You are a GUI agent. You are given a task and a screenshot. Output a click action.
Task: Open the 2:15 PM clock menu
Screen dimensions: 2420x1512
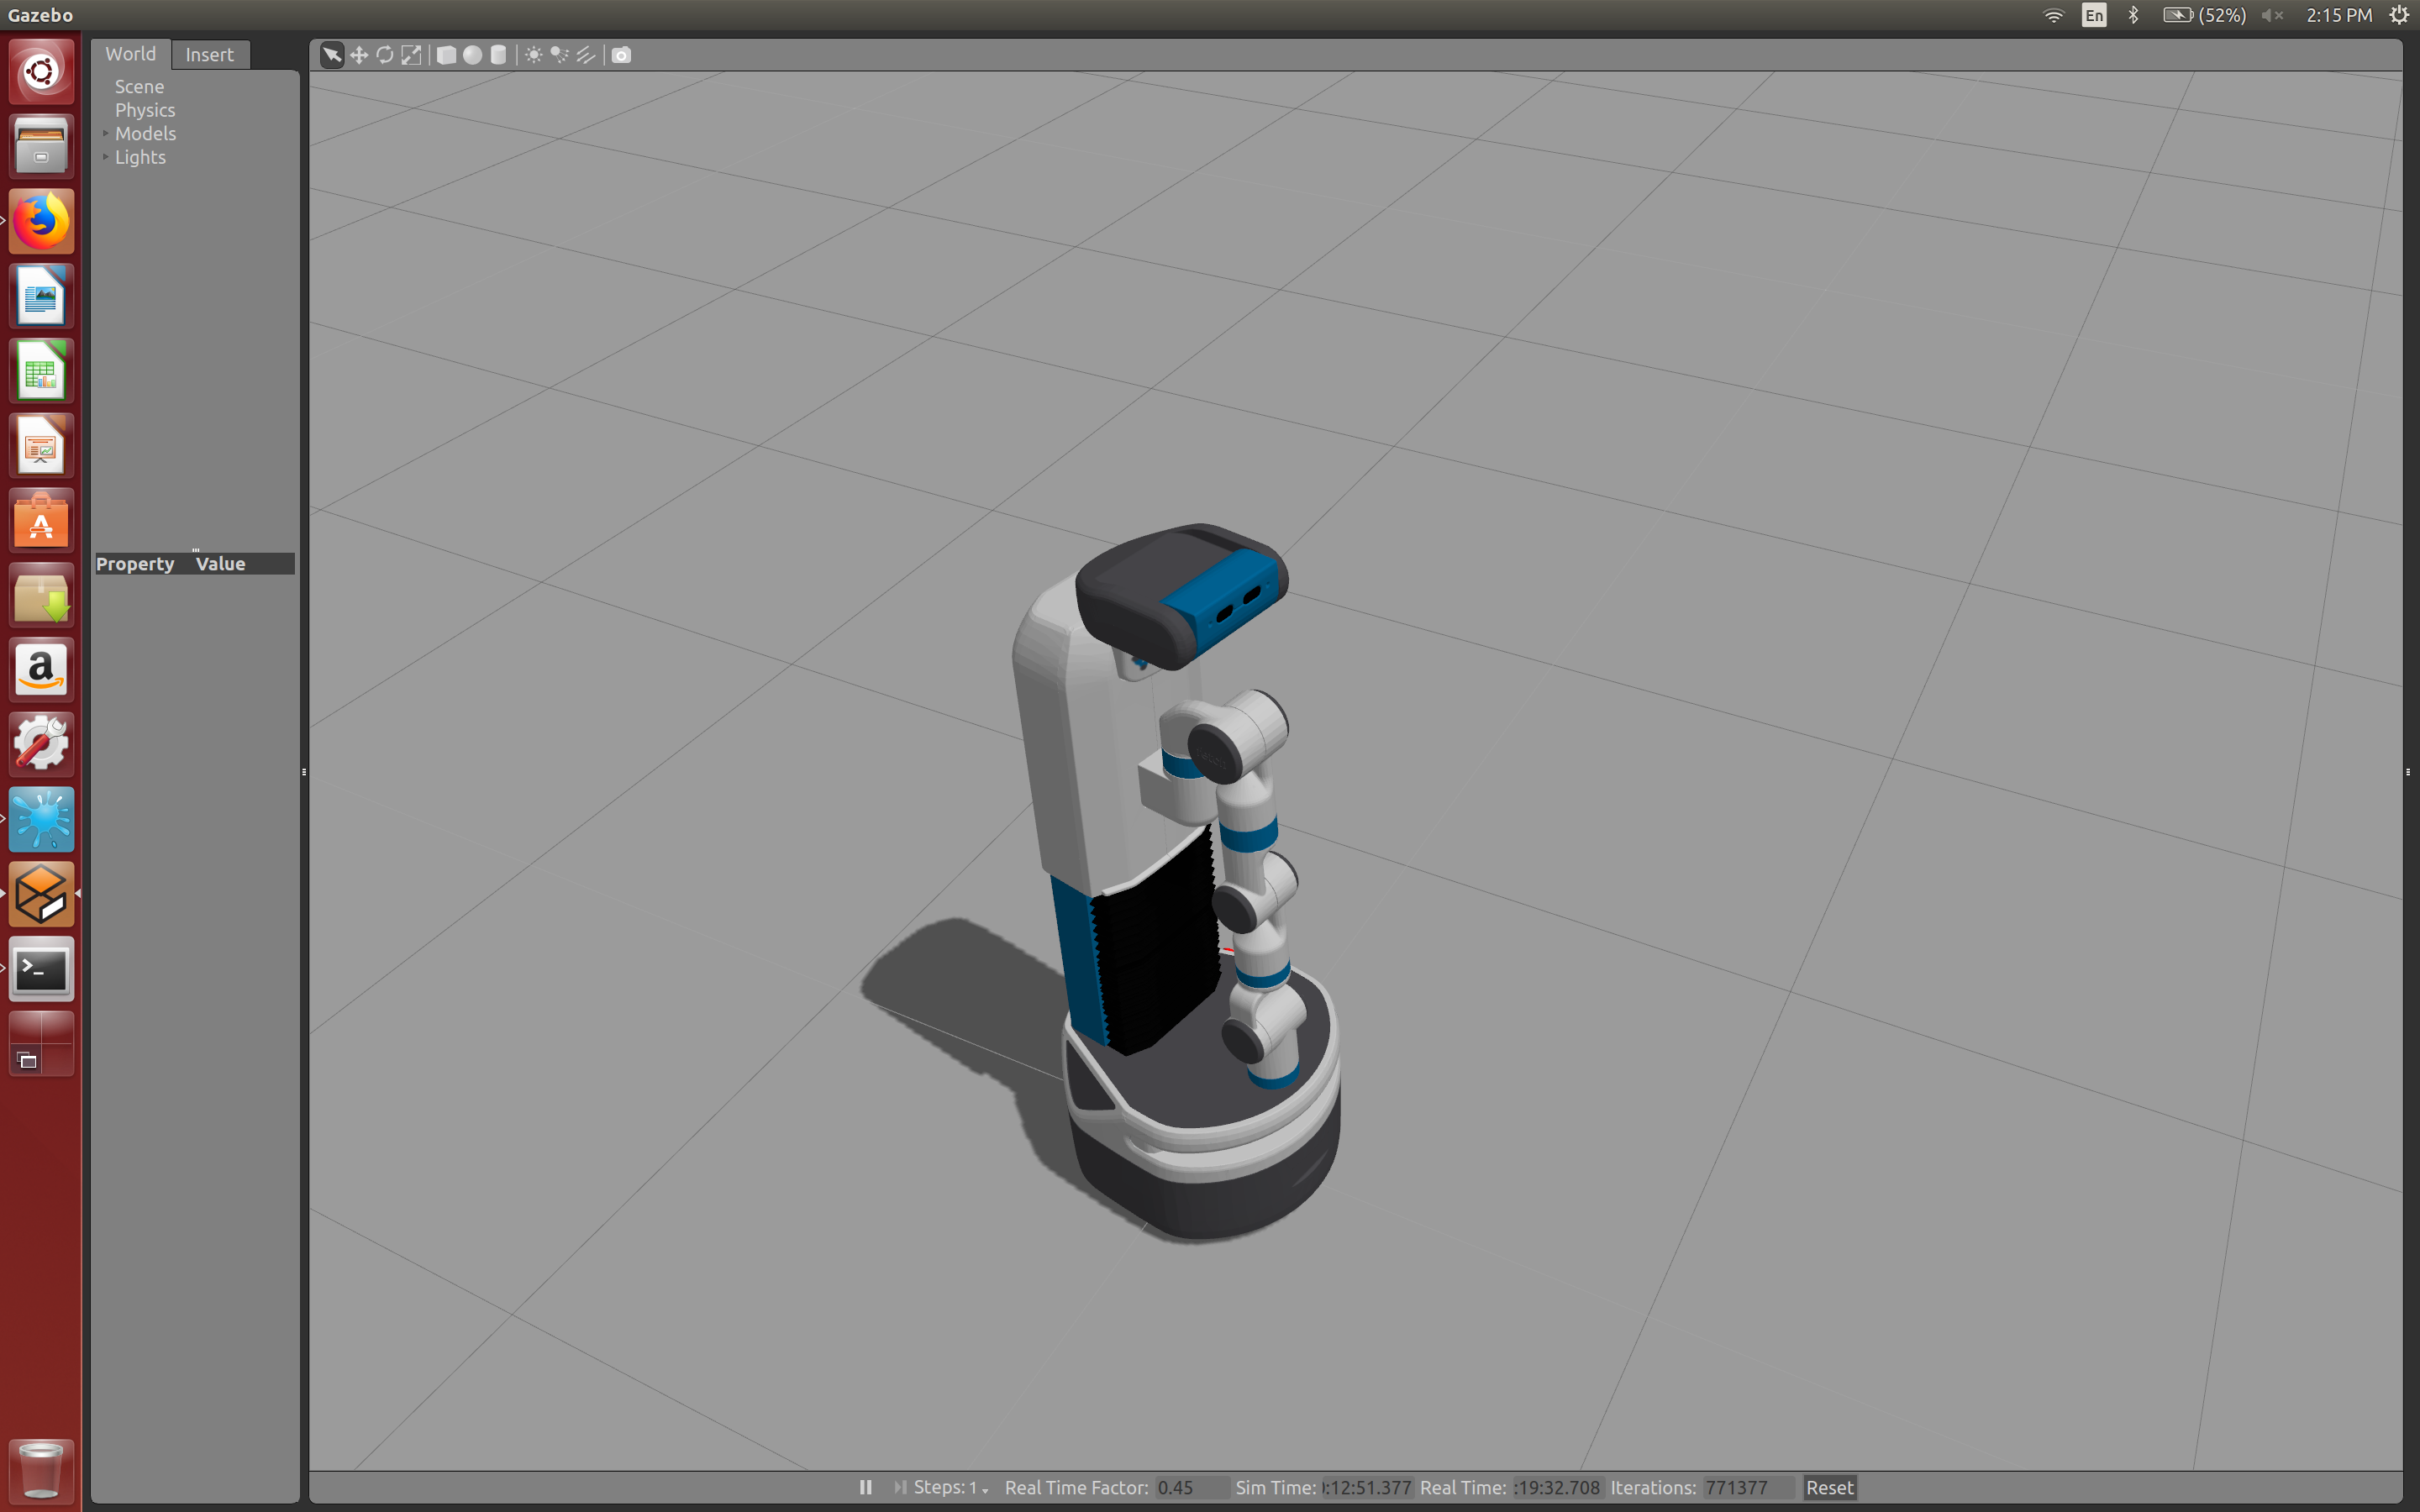2339,15
